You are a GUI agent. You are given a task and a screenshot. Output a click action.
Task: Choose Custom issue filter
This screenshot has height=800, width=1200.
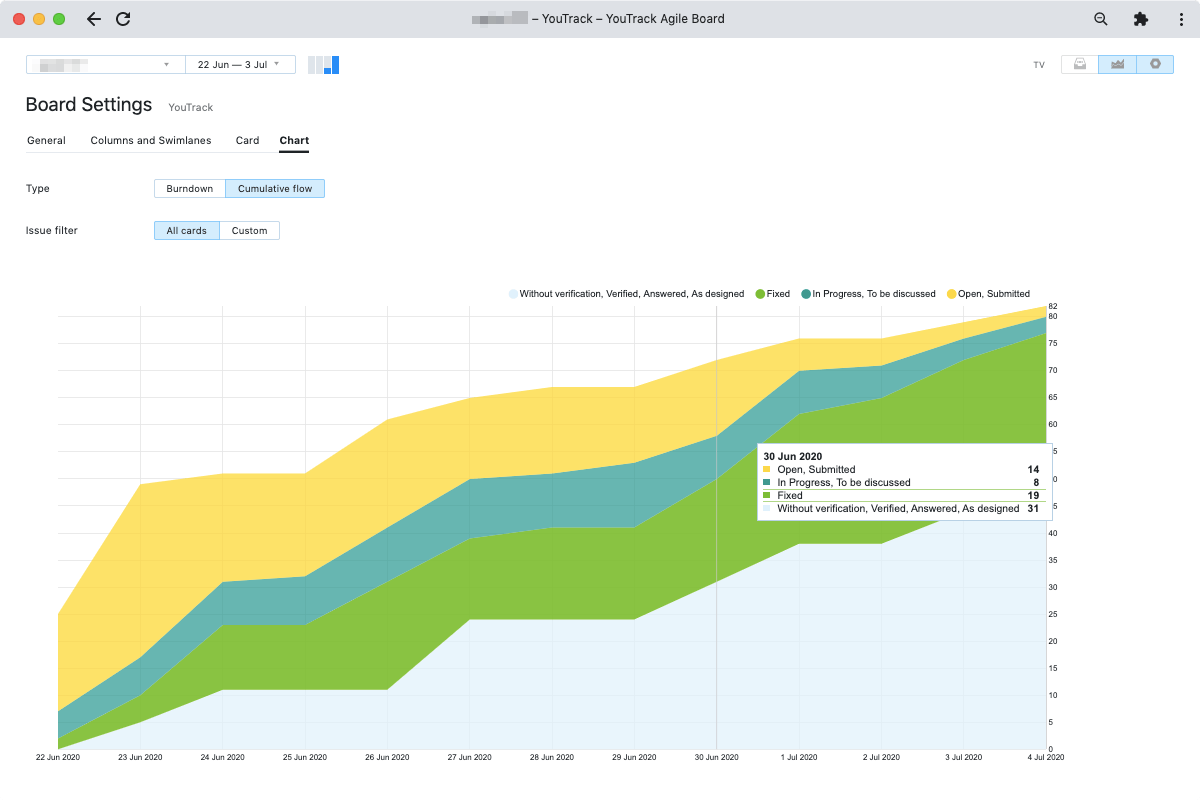pyautogui.click(x=249, y=231)
